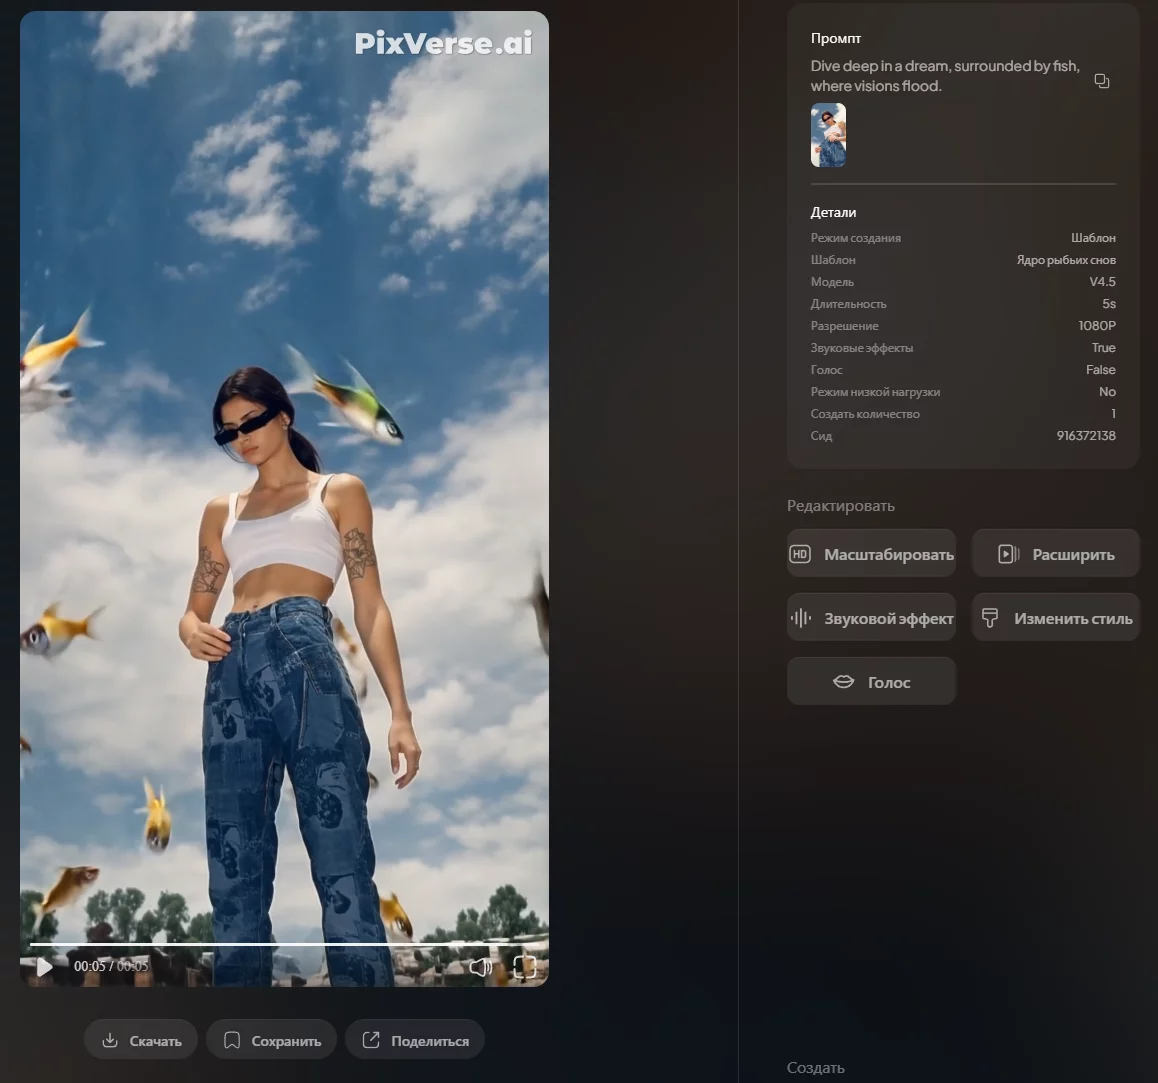Open the Голос lip-sync option
The width and height of the screenshot is (1158, 1083).
coord(871,682)
